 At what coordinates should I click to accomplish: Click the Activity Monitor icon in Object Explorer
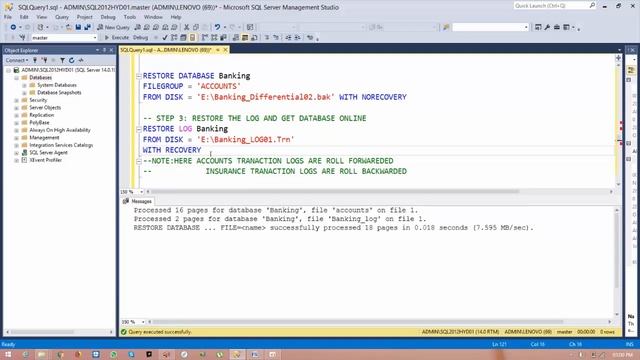pos(81,60)
